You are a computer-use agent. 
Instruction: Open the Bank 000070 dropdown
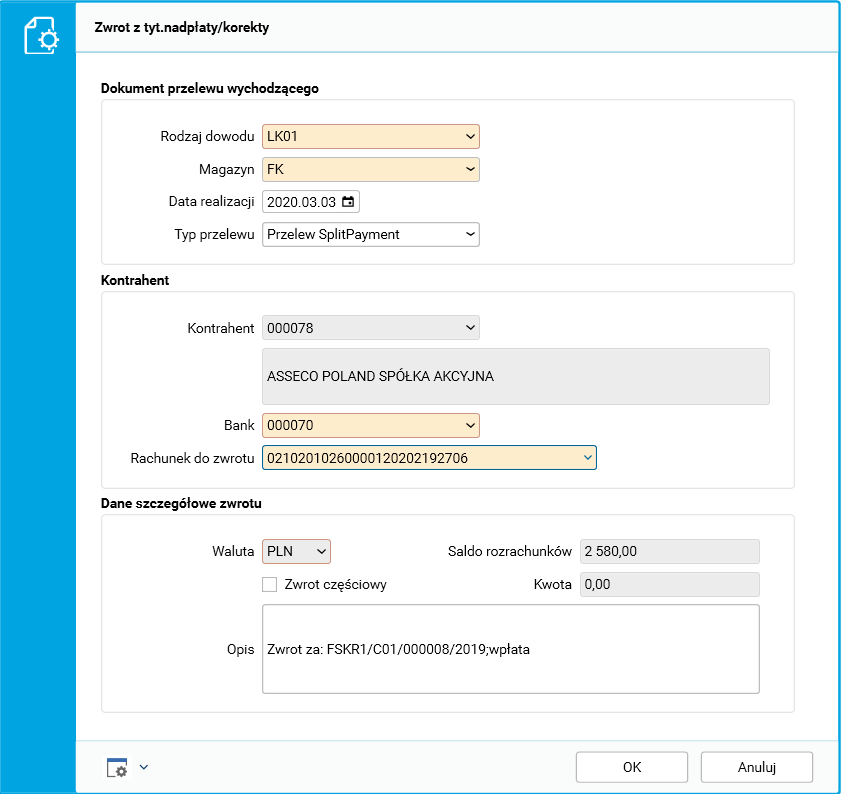coord(470,425)
